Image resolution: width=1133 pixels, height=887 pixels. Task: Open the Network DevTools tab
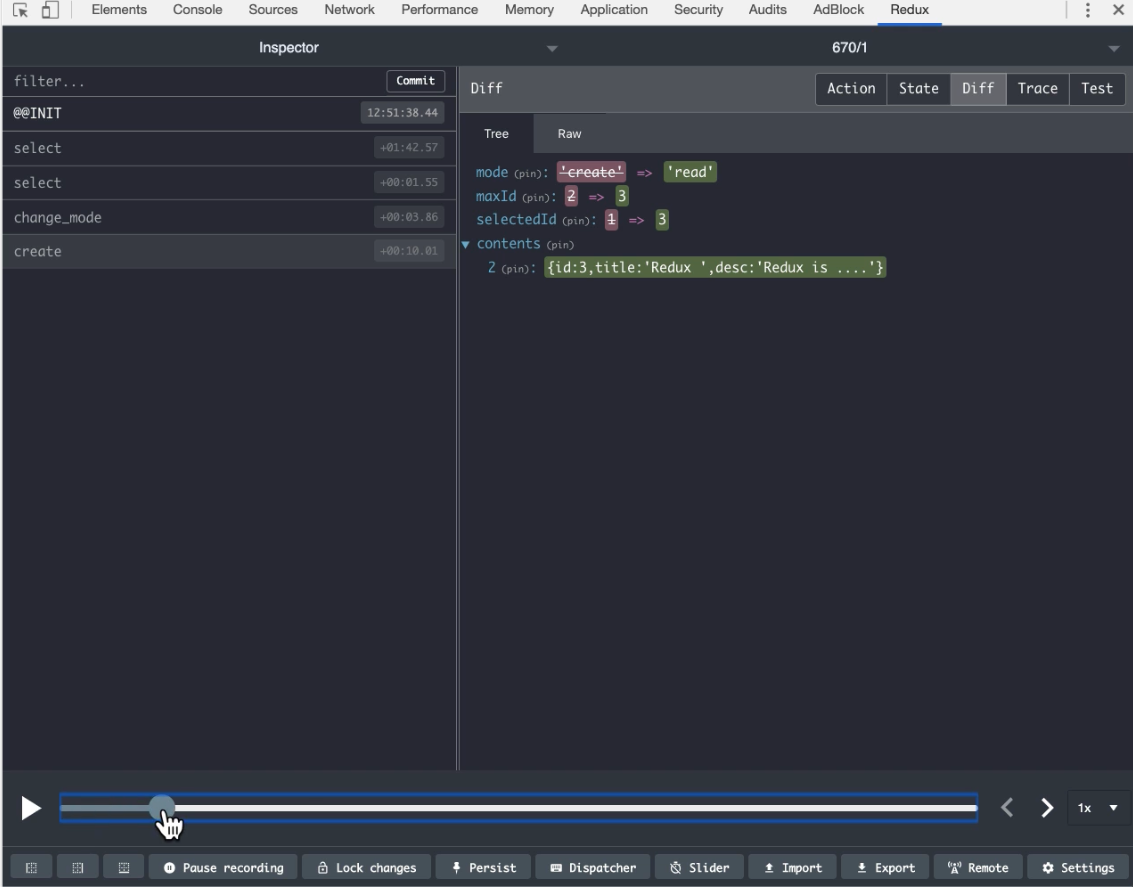(349, 10)
